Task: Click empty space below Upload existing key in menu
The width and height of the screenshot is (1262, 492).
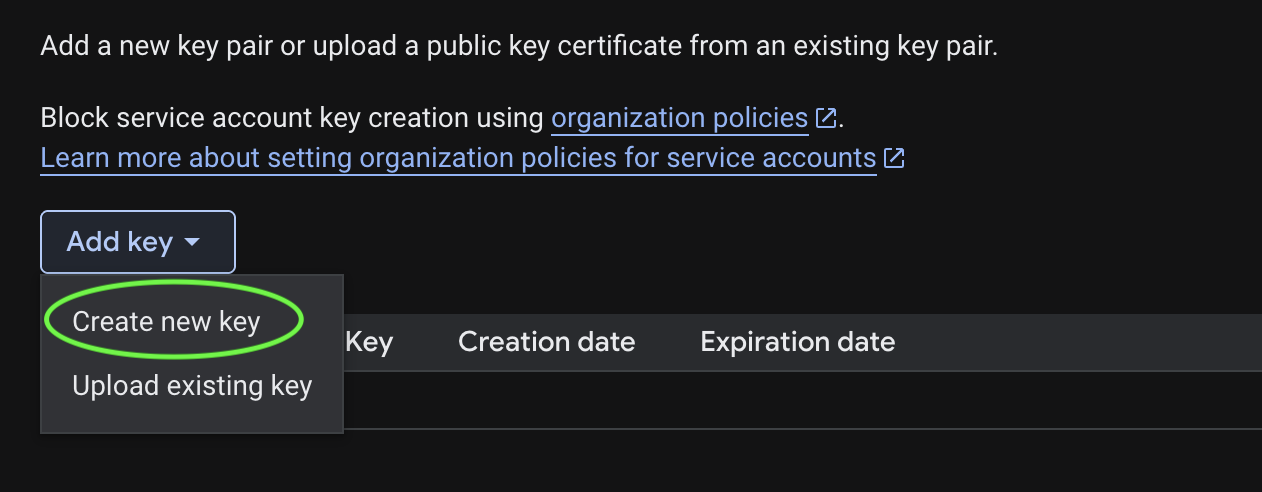Action: click(192, 420)
